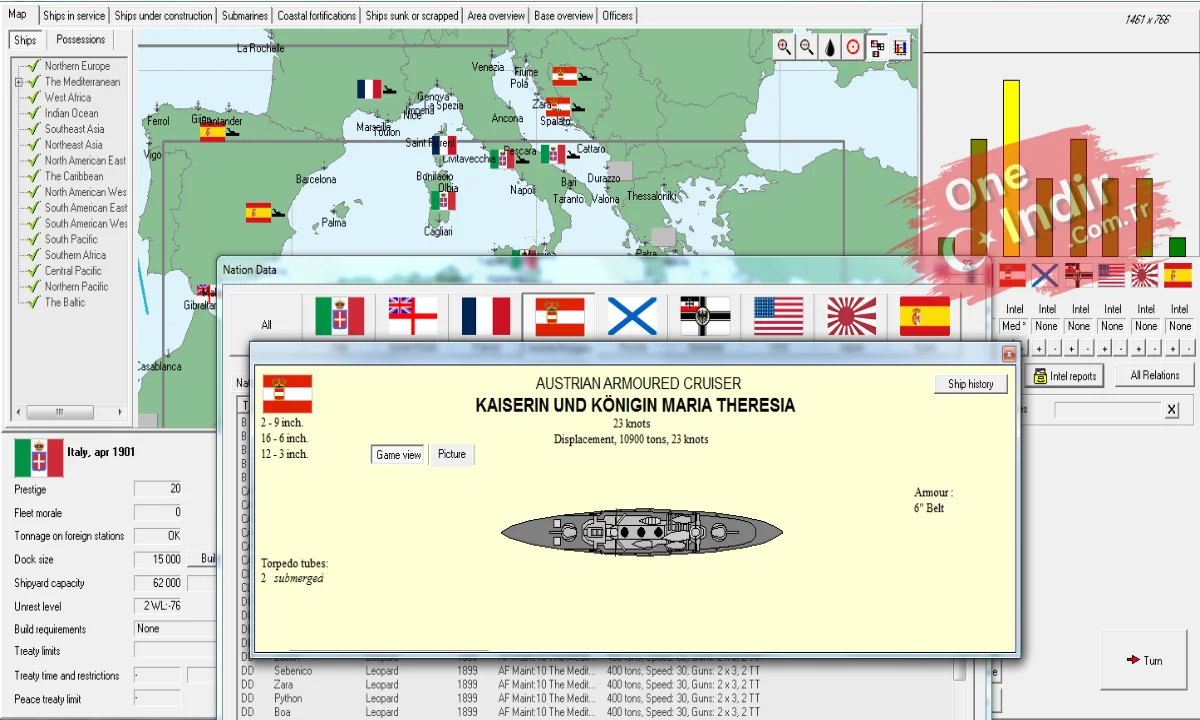Screen dimensions: 1200x720
Task: Click All button in Nation Data
Action: click(266, 325)
